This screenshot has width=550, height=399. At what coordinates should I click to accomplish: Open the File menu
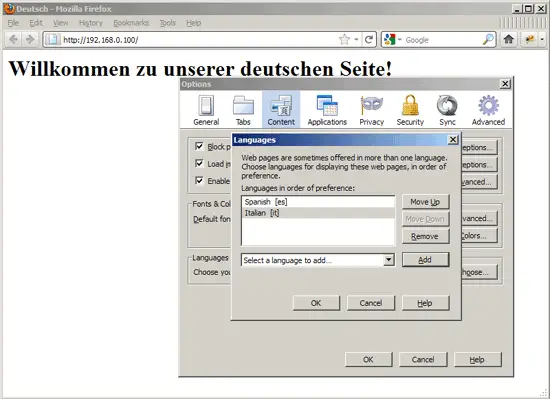point(13,23)
